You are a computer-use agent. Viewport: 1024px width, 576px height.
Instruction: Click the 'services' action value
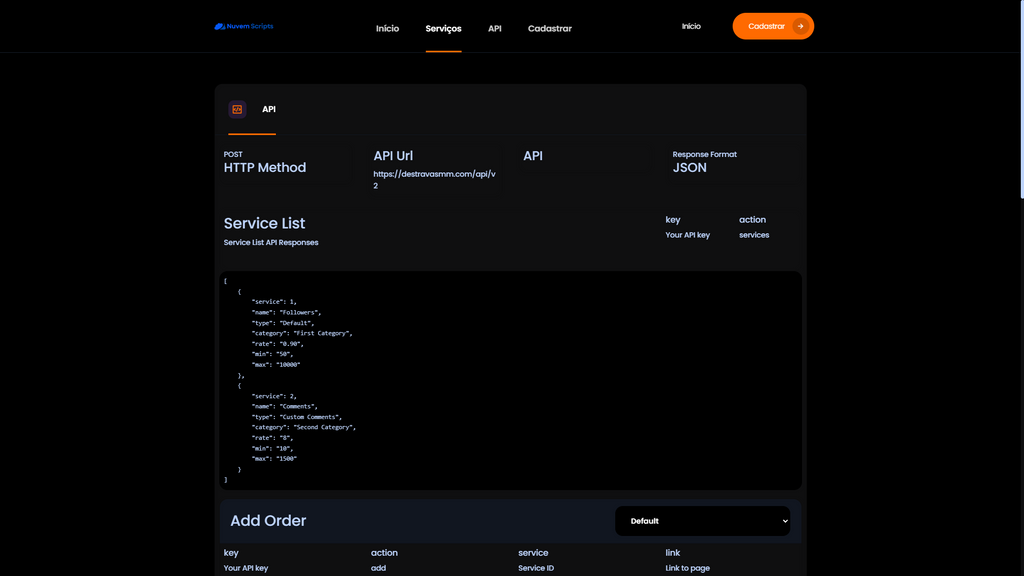754,235
